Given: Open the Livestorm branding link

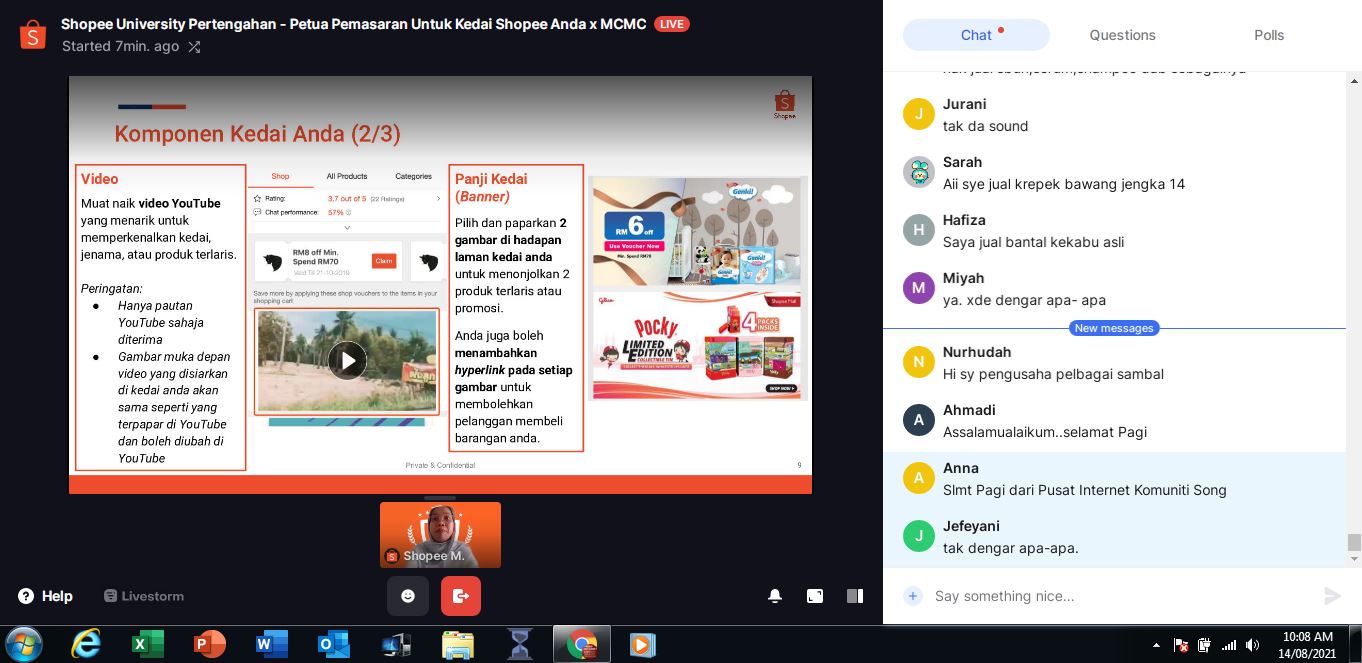Looking at the screenshot, I should (x=144, y=596).
